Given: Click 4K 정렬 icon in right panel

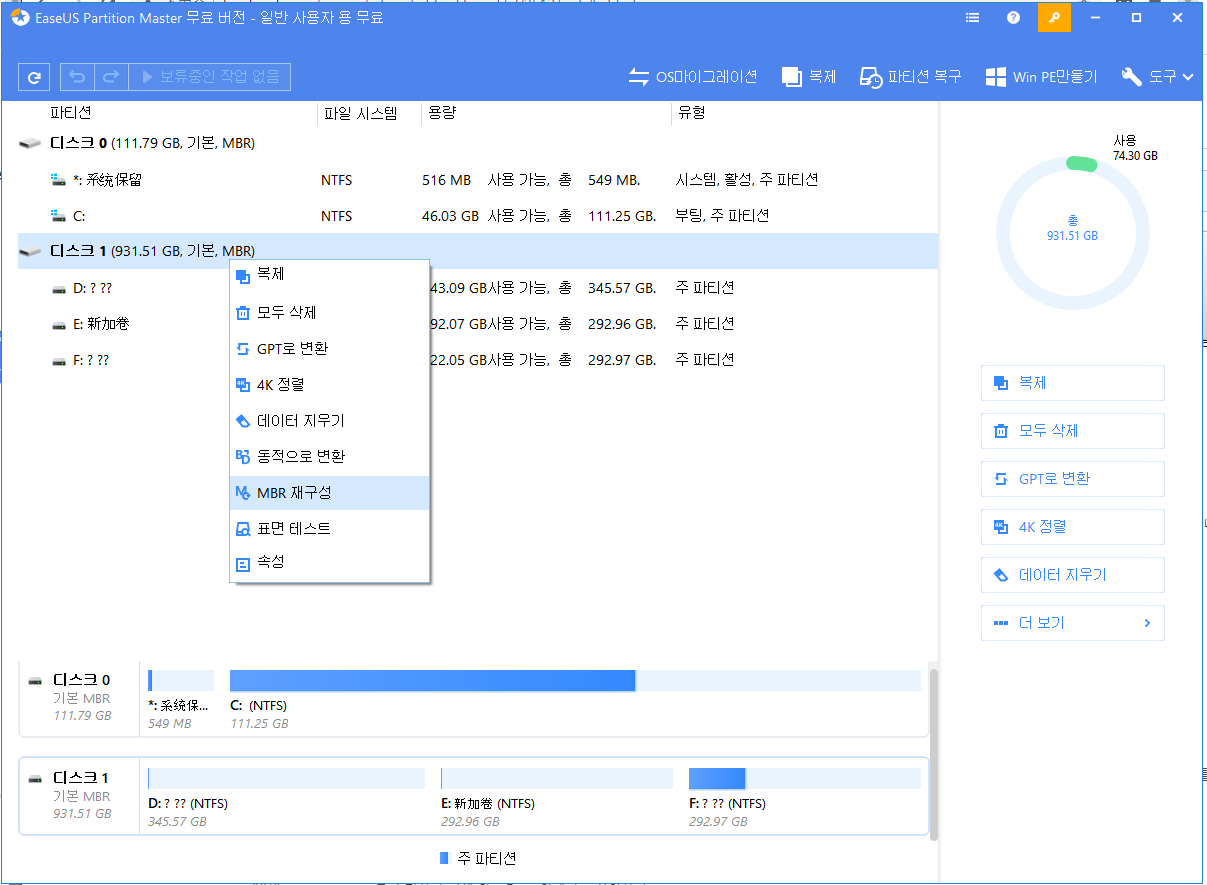Looking at the screenshot, I should click(1001, 527).
